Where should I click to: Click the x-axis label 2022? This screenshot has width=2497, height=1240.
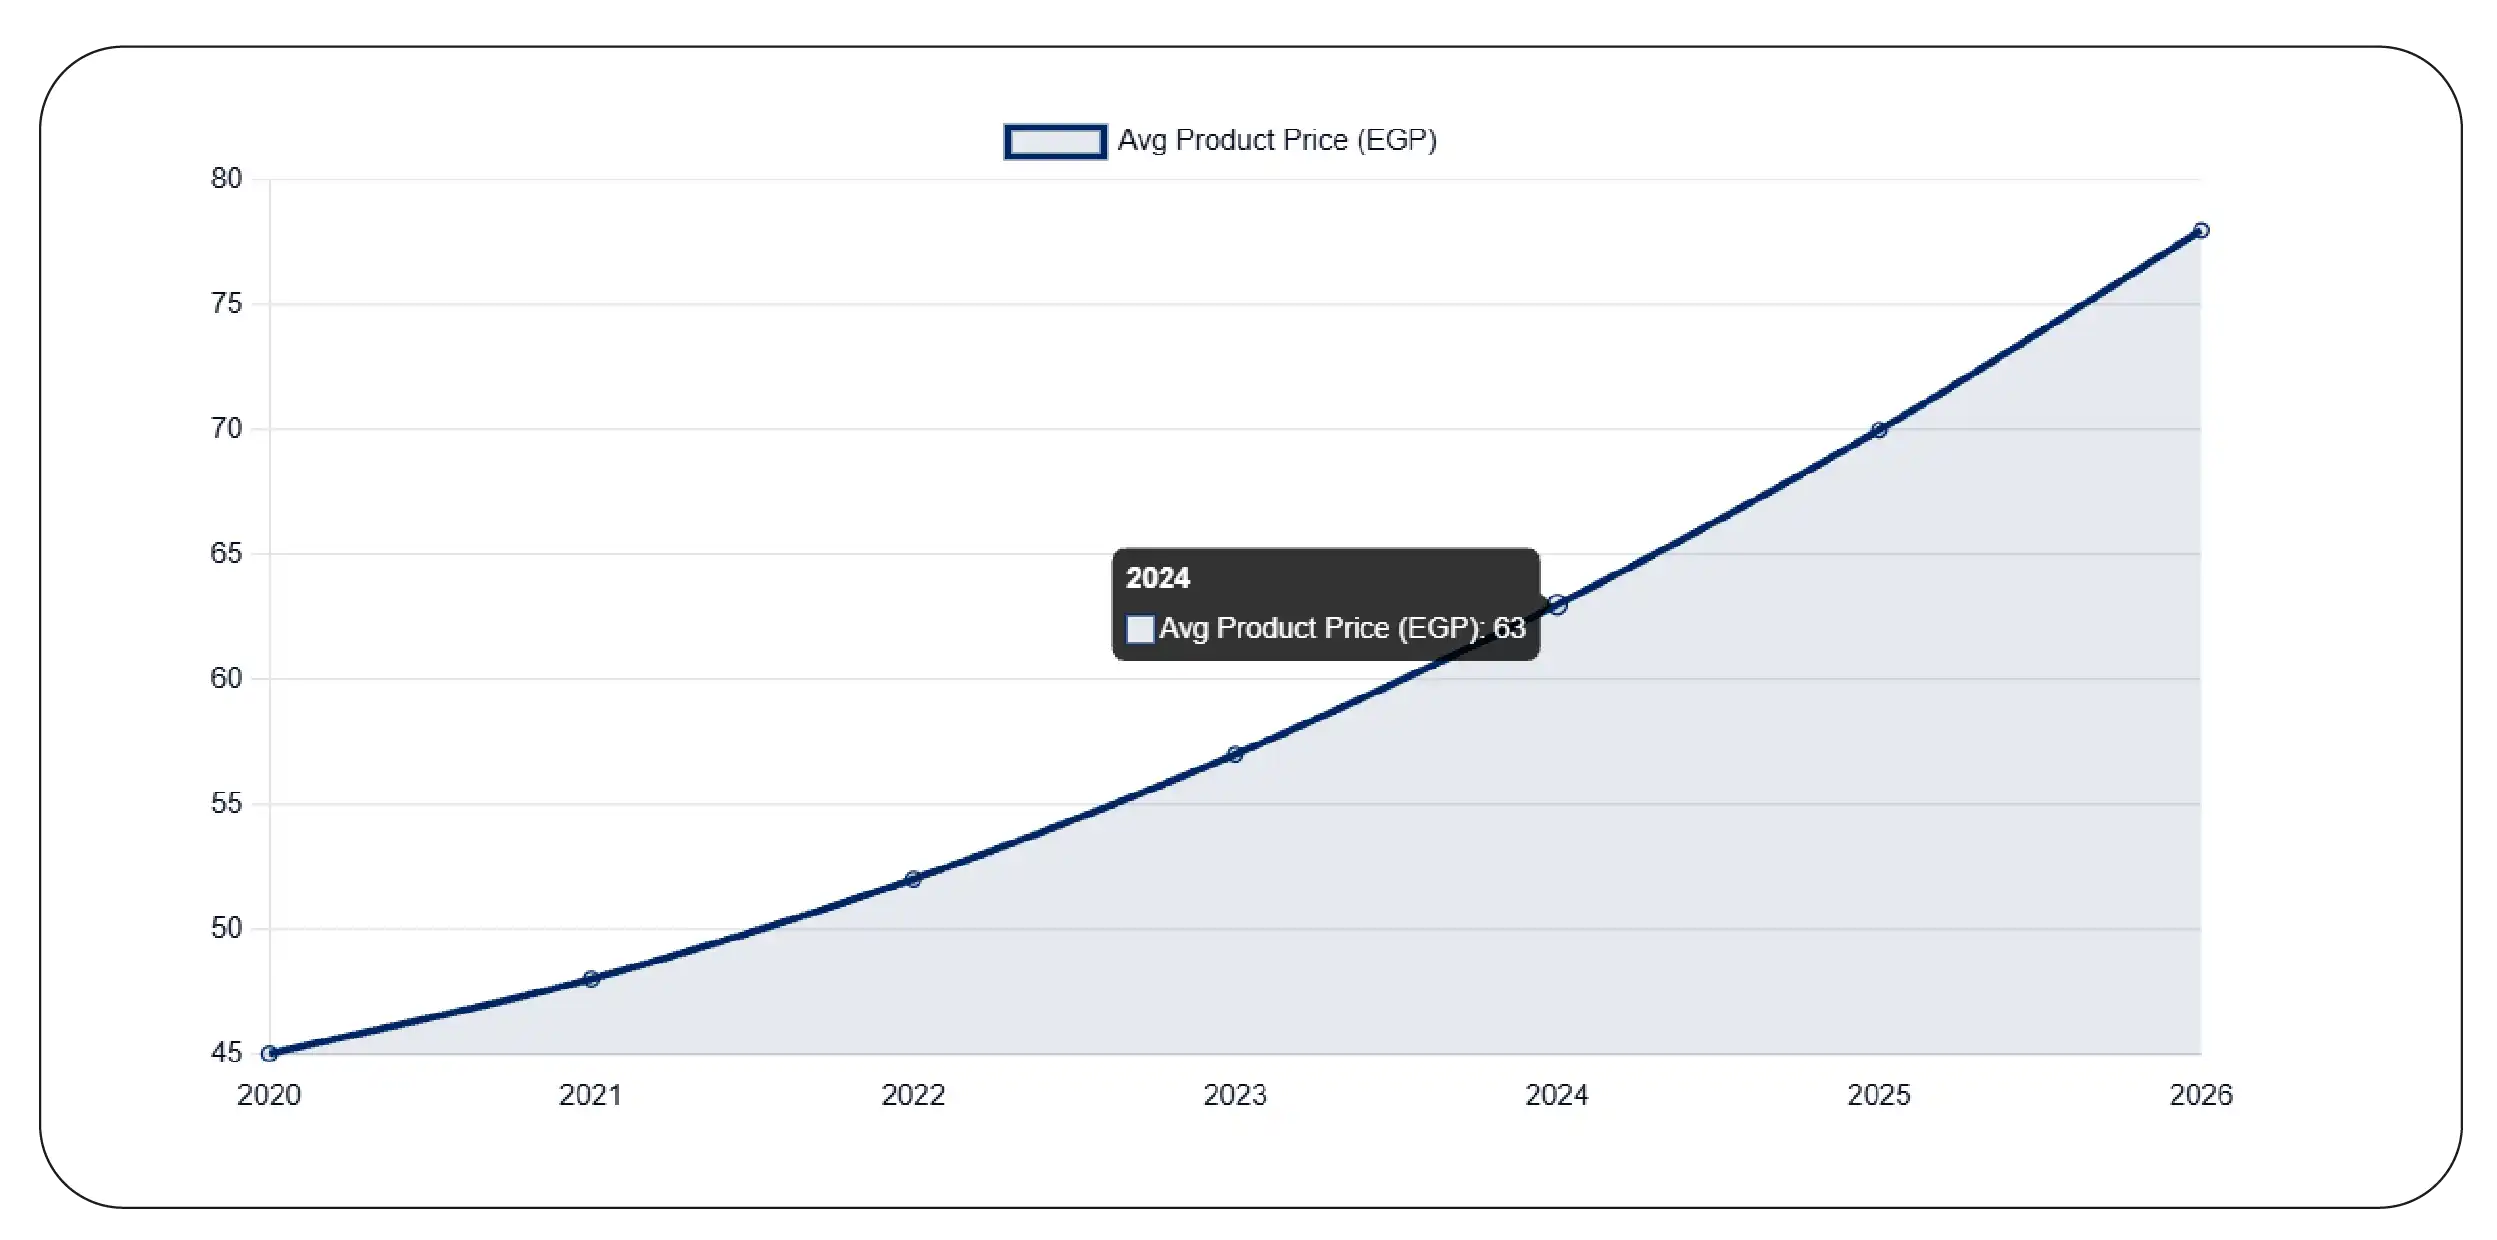(913, 1095)
